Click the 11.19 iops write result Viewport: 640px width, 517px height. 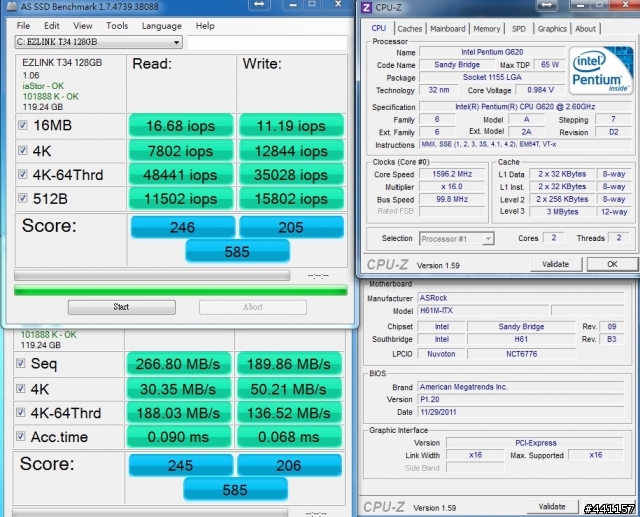point(291,126)
